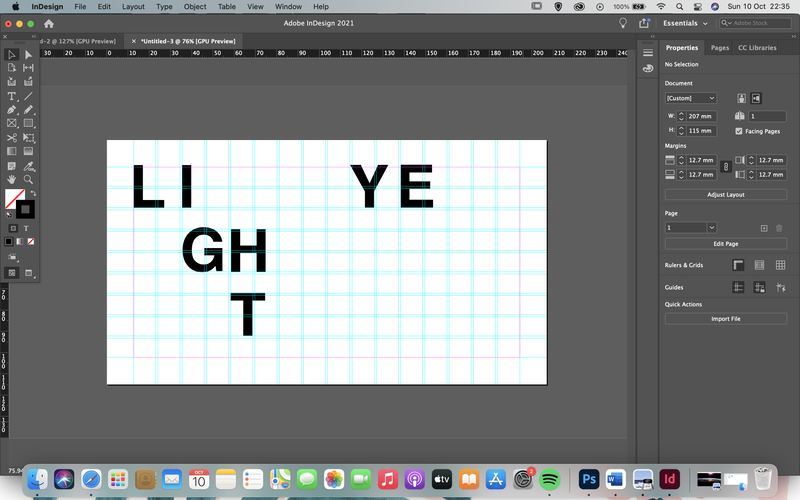Viewport: 800px width, 500px height.
Task: Select the Hand tool
Action: (11, 180)
